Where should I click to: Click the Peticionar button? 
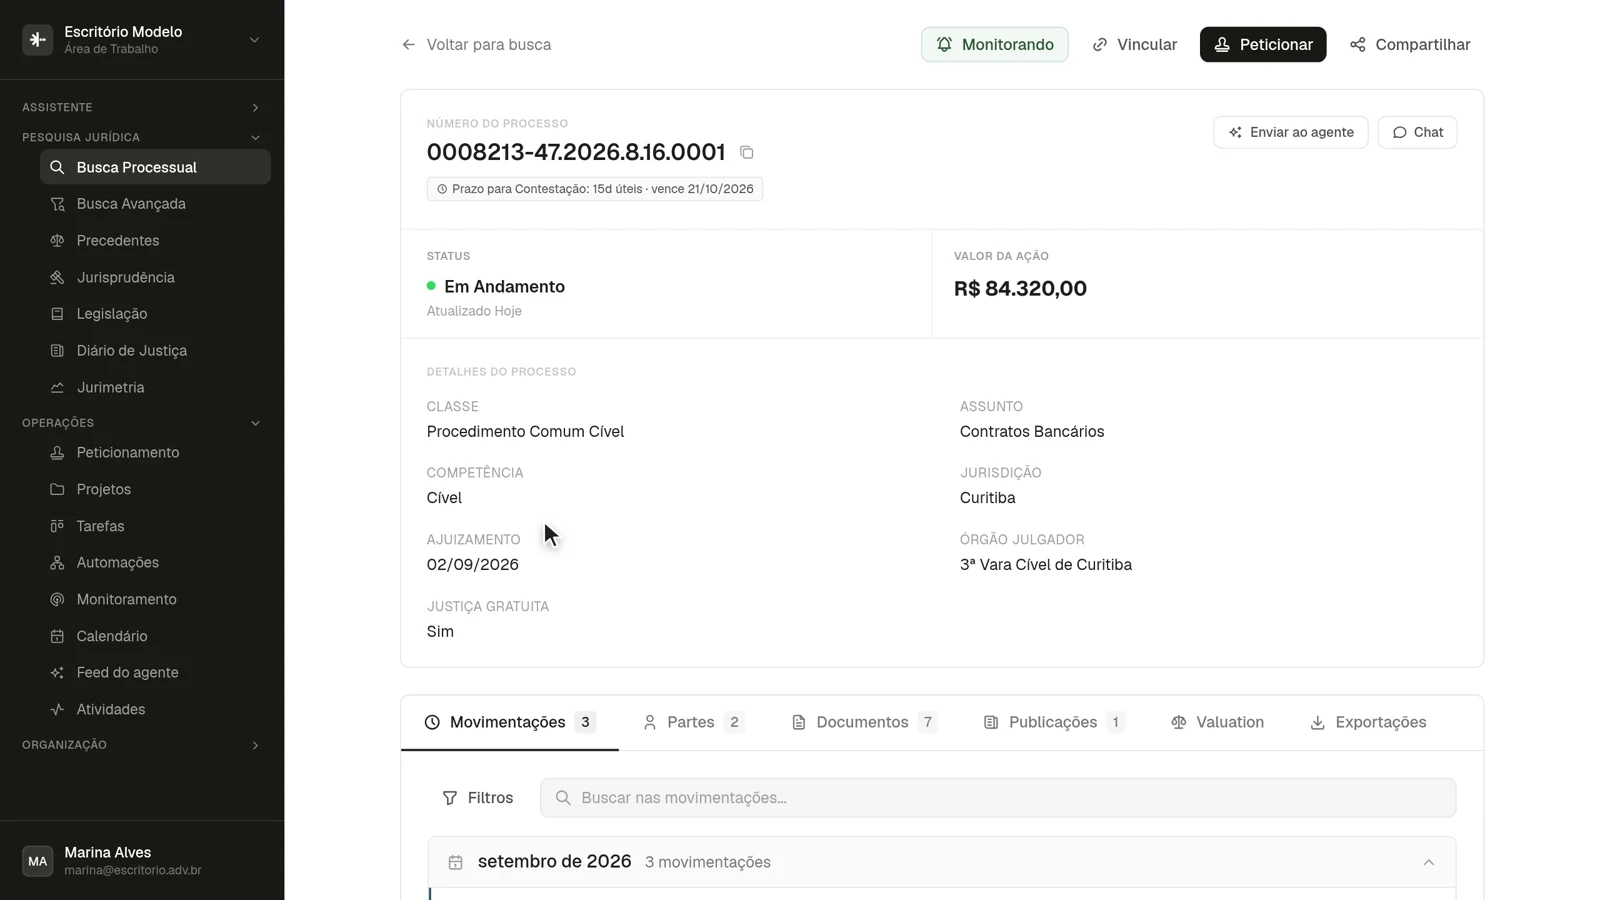(x=1263, y=44)
